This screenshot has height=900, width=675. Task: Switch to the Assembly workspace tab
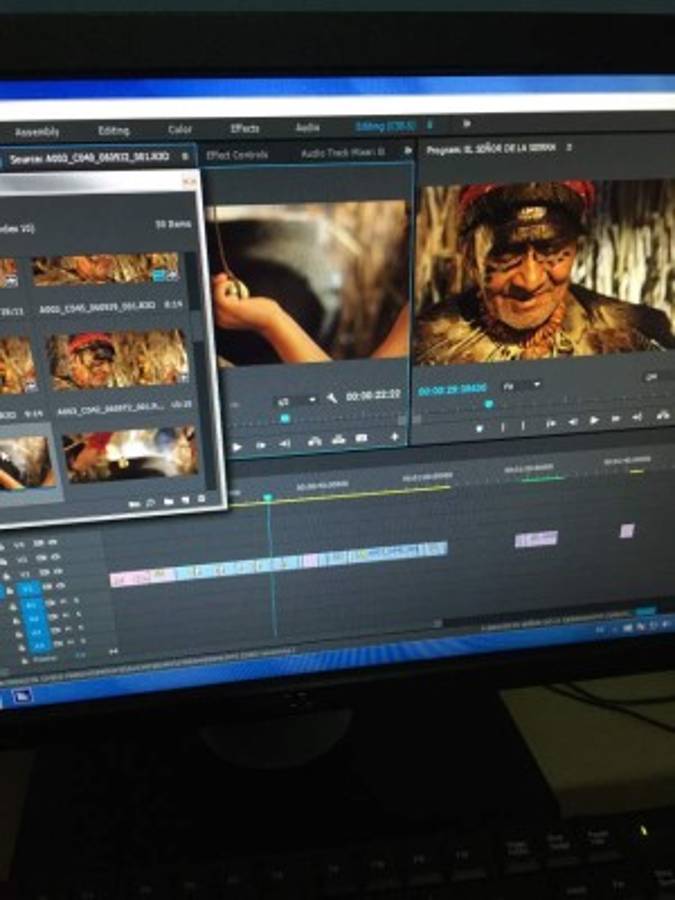[37, 132]
